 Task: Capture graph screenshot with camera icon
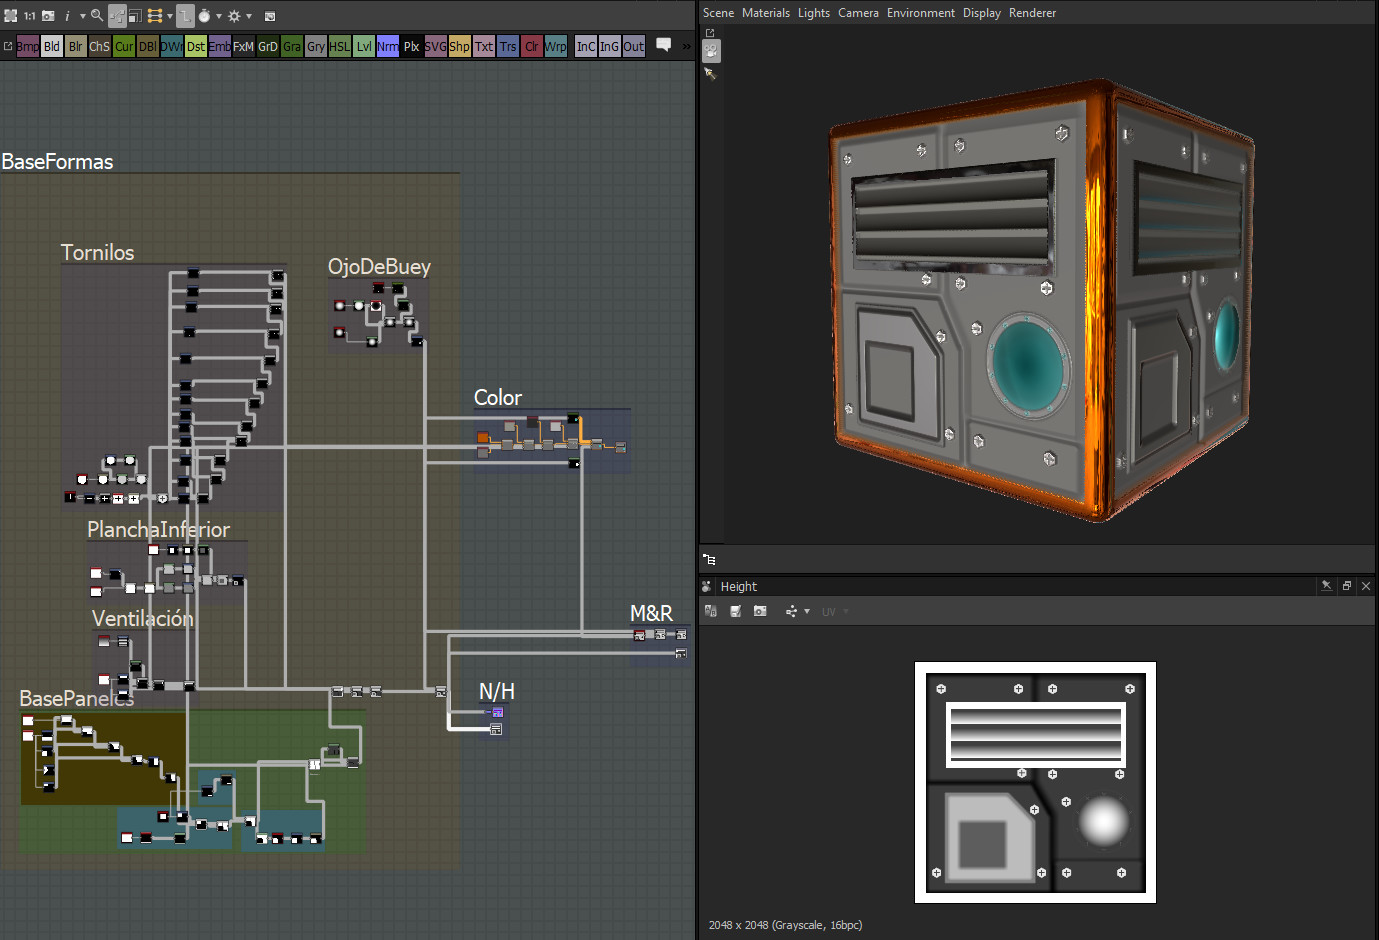click(48, 15)
